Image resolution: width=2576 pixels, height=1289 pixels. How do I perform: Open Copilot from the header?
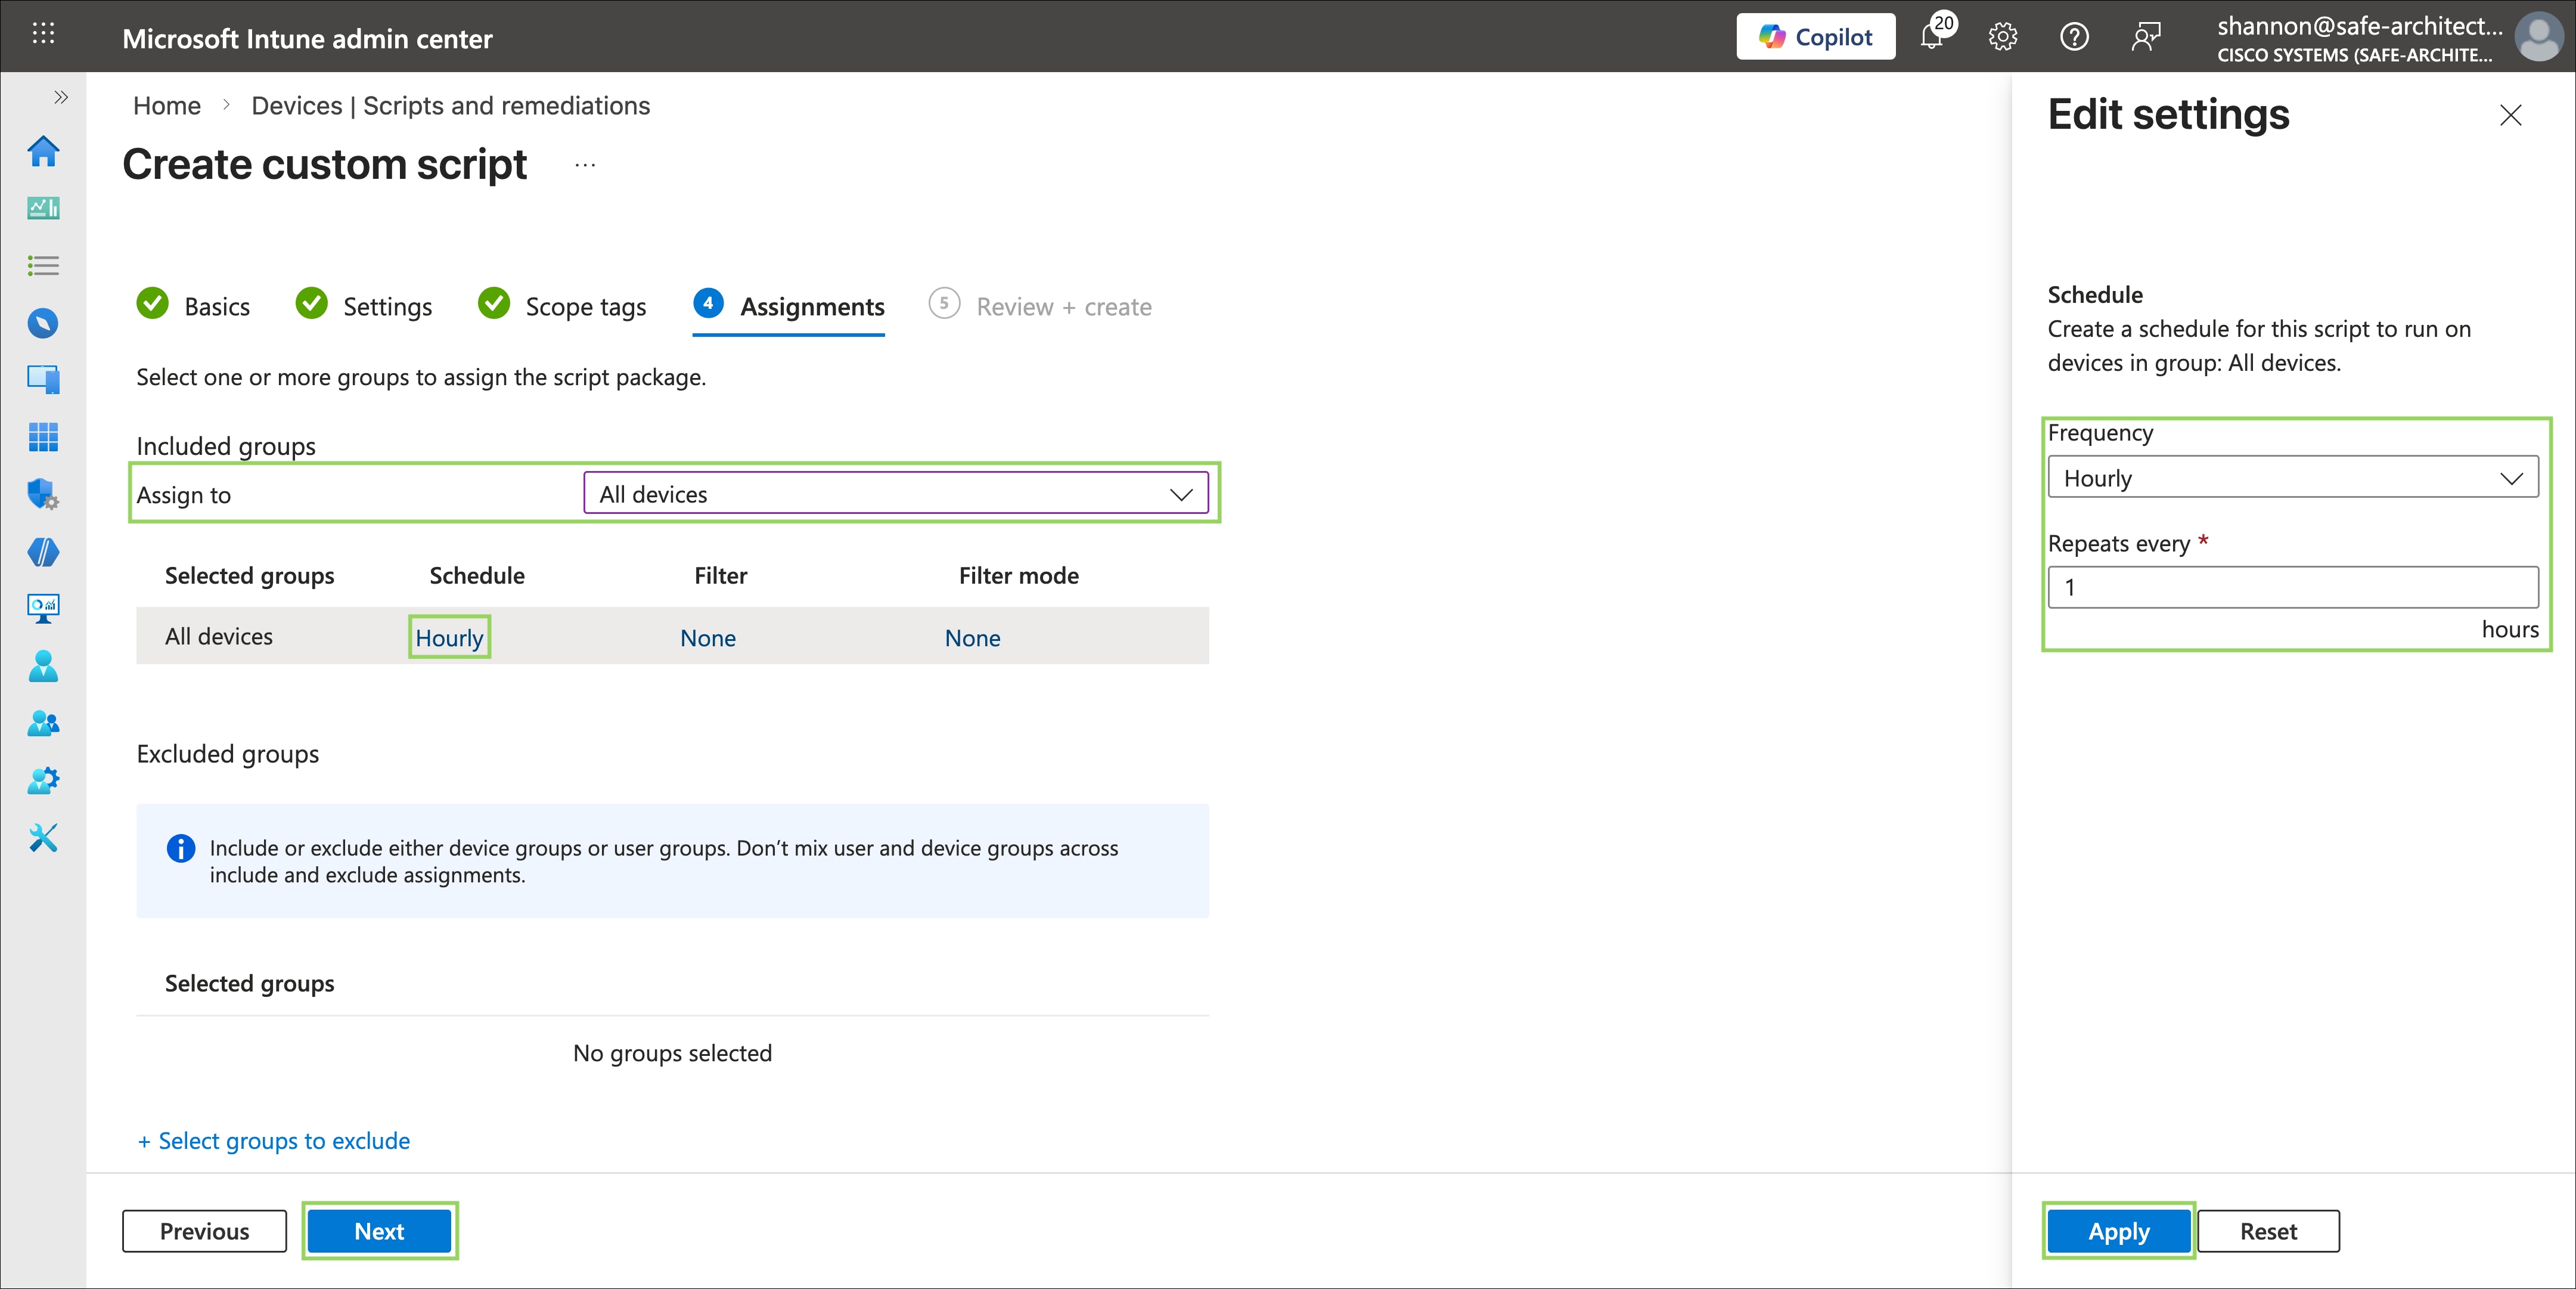point(1815,37)
